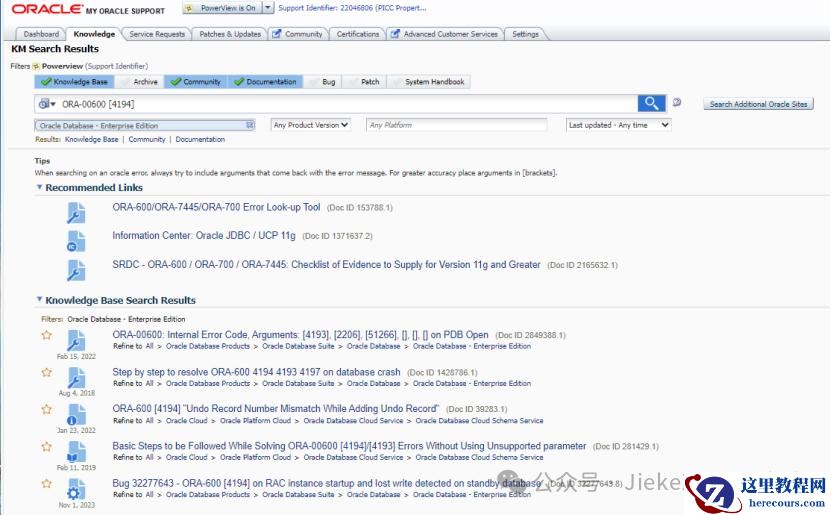Favorite the ORA-00600 PDB Open result star

(x=47, y=335)
